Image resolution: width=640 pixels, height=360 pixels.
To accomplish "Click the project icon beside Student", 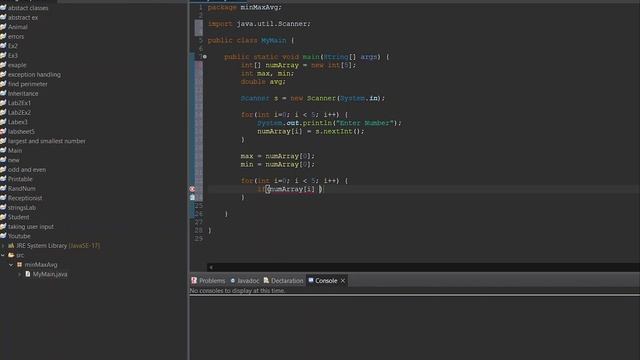I will click(3, 217).
